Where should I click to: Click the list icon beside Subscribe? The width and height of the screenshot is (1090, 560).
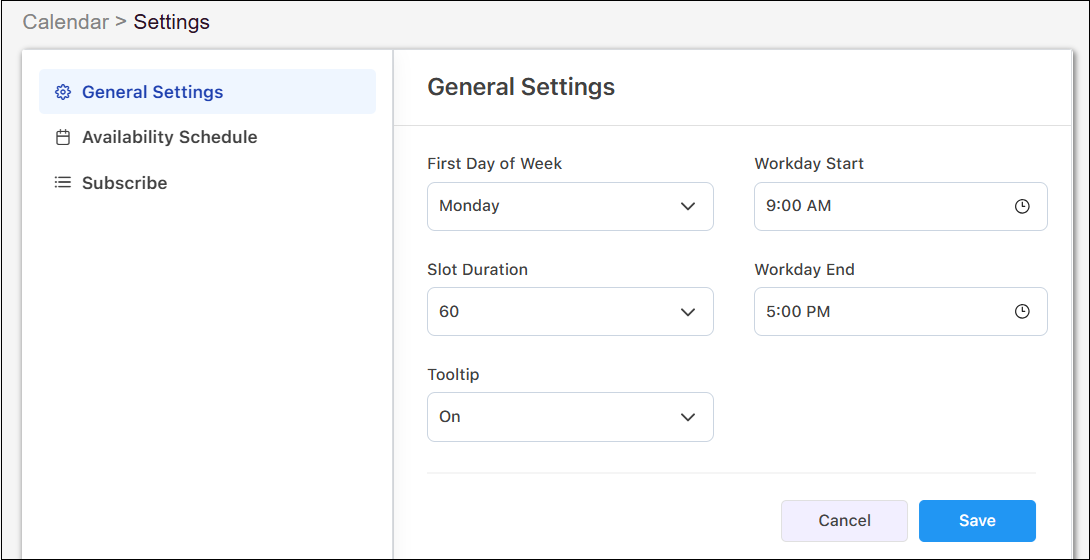(63, 183)
